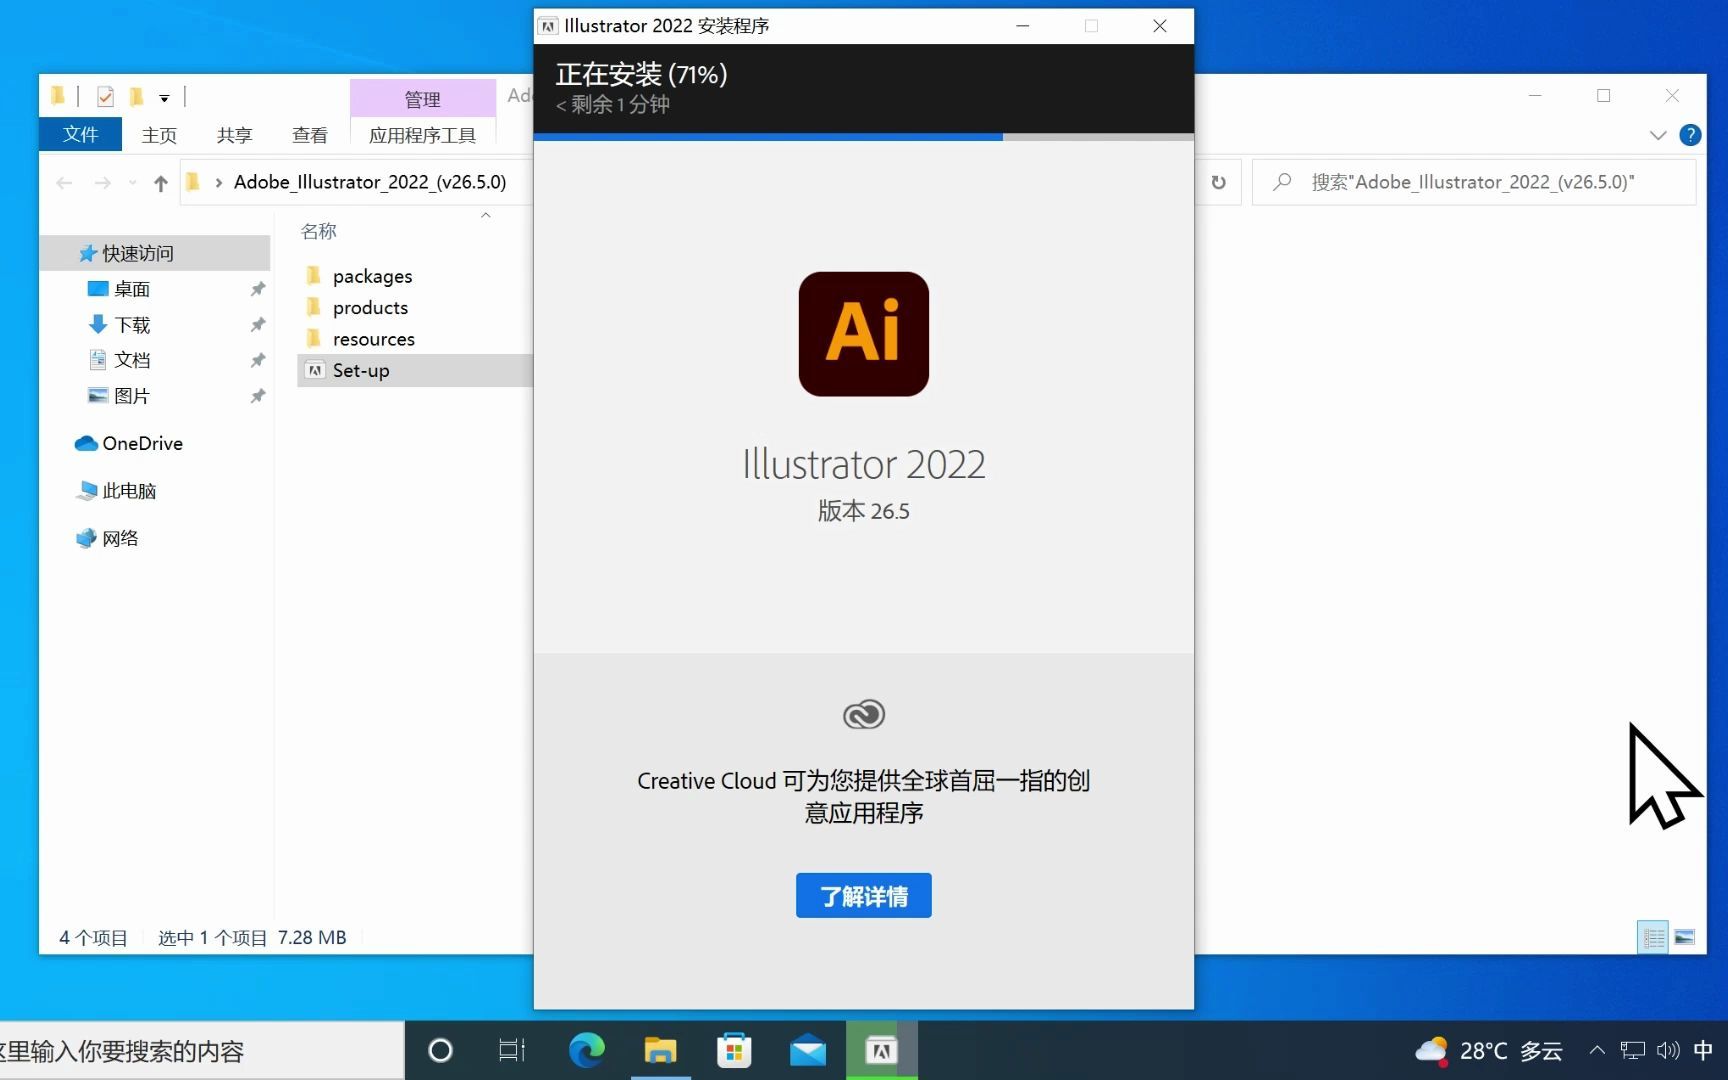Expand the breadcrumb chevron before folder name
Screen dimensions: 1728x1080
pos(218,183)
